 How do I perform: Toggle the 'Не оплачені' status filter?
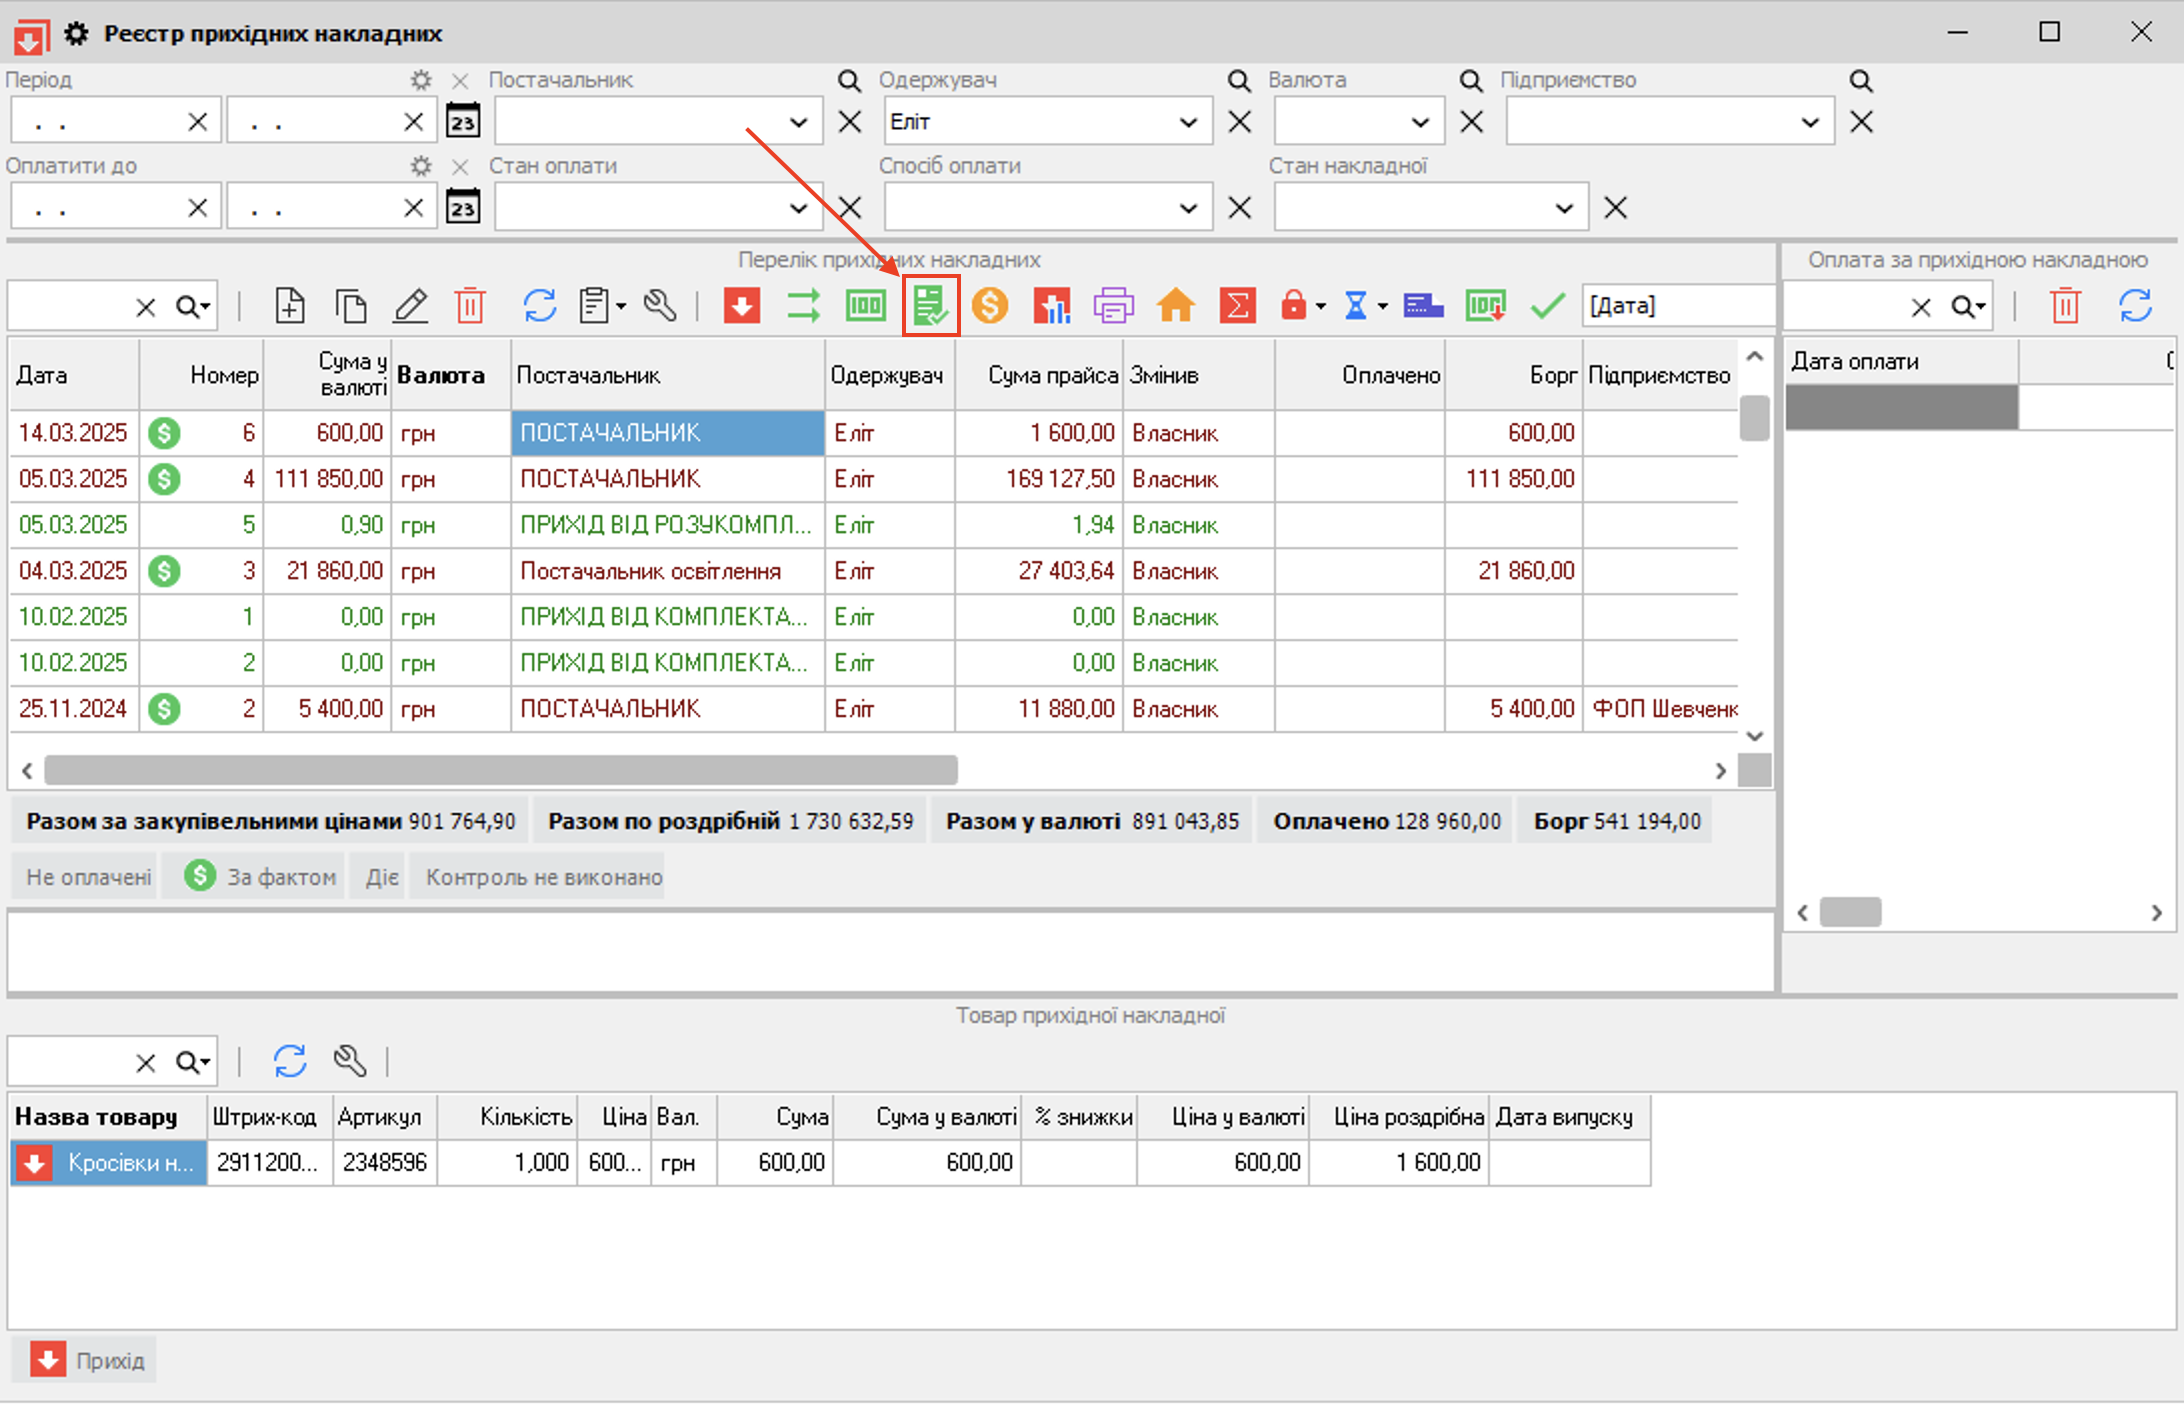pos(88,877)
